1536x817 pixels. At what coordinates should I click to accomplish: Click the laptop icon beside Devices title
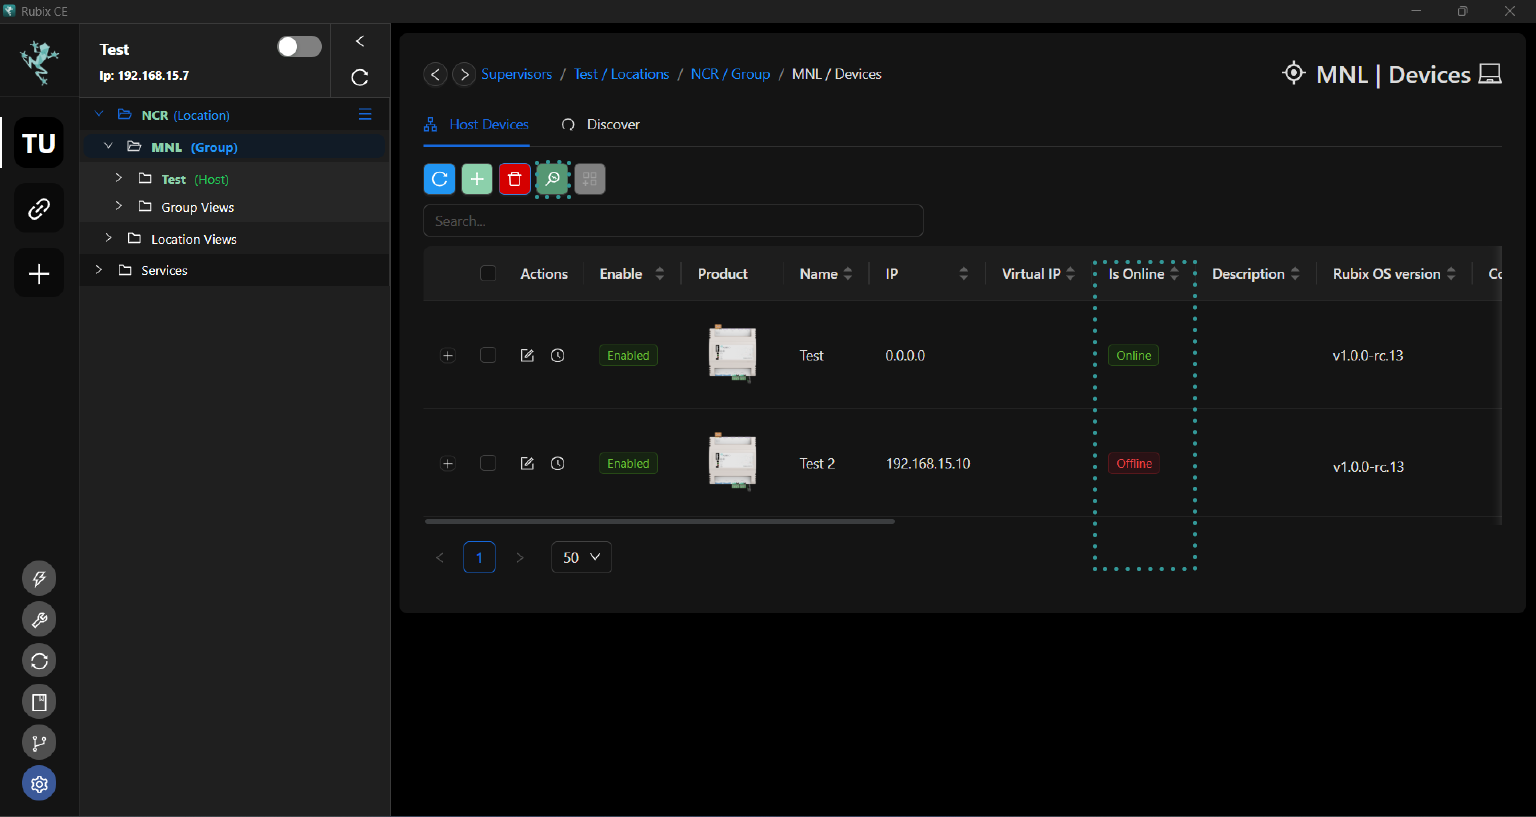[1490, 74]
